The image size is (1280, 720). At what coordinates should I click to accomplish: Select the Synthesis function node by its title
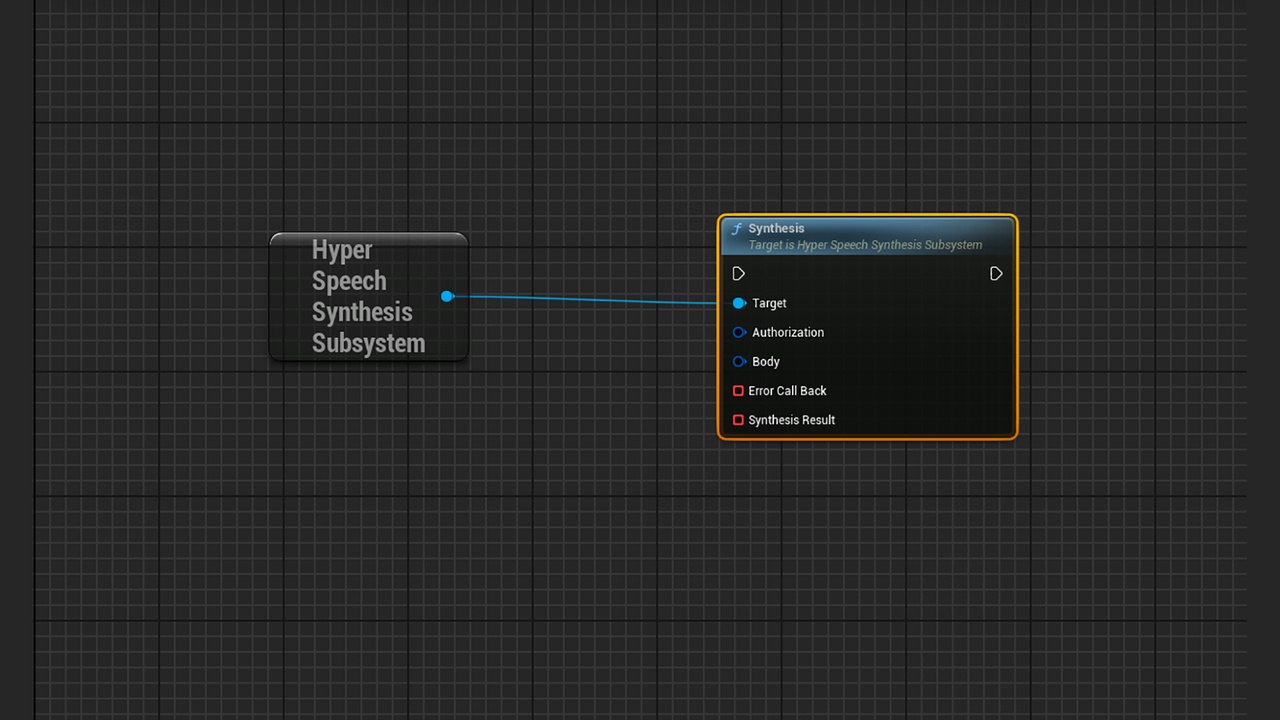[776, 228]
